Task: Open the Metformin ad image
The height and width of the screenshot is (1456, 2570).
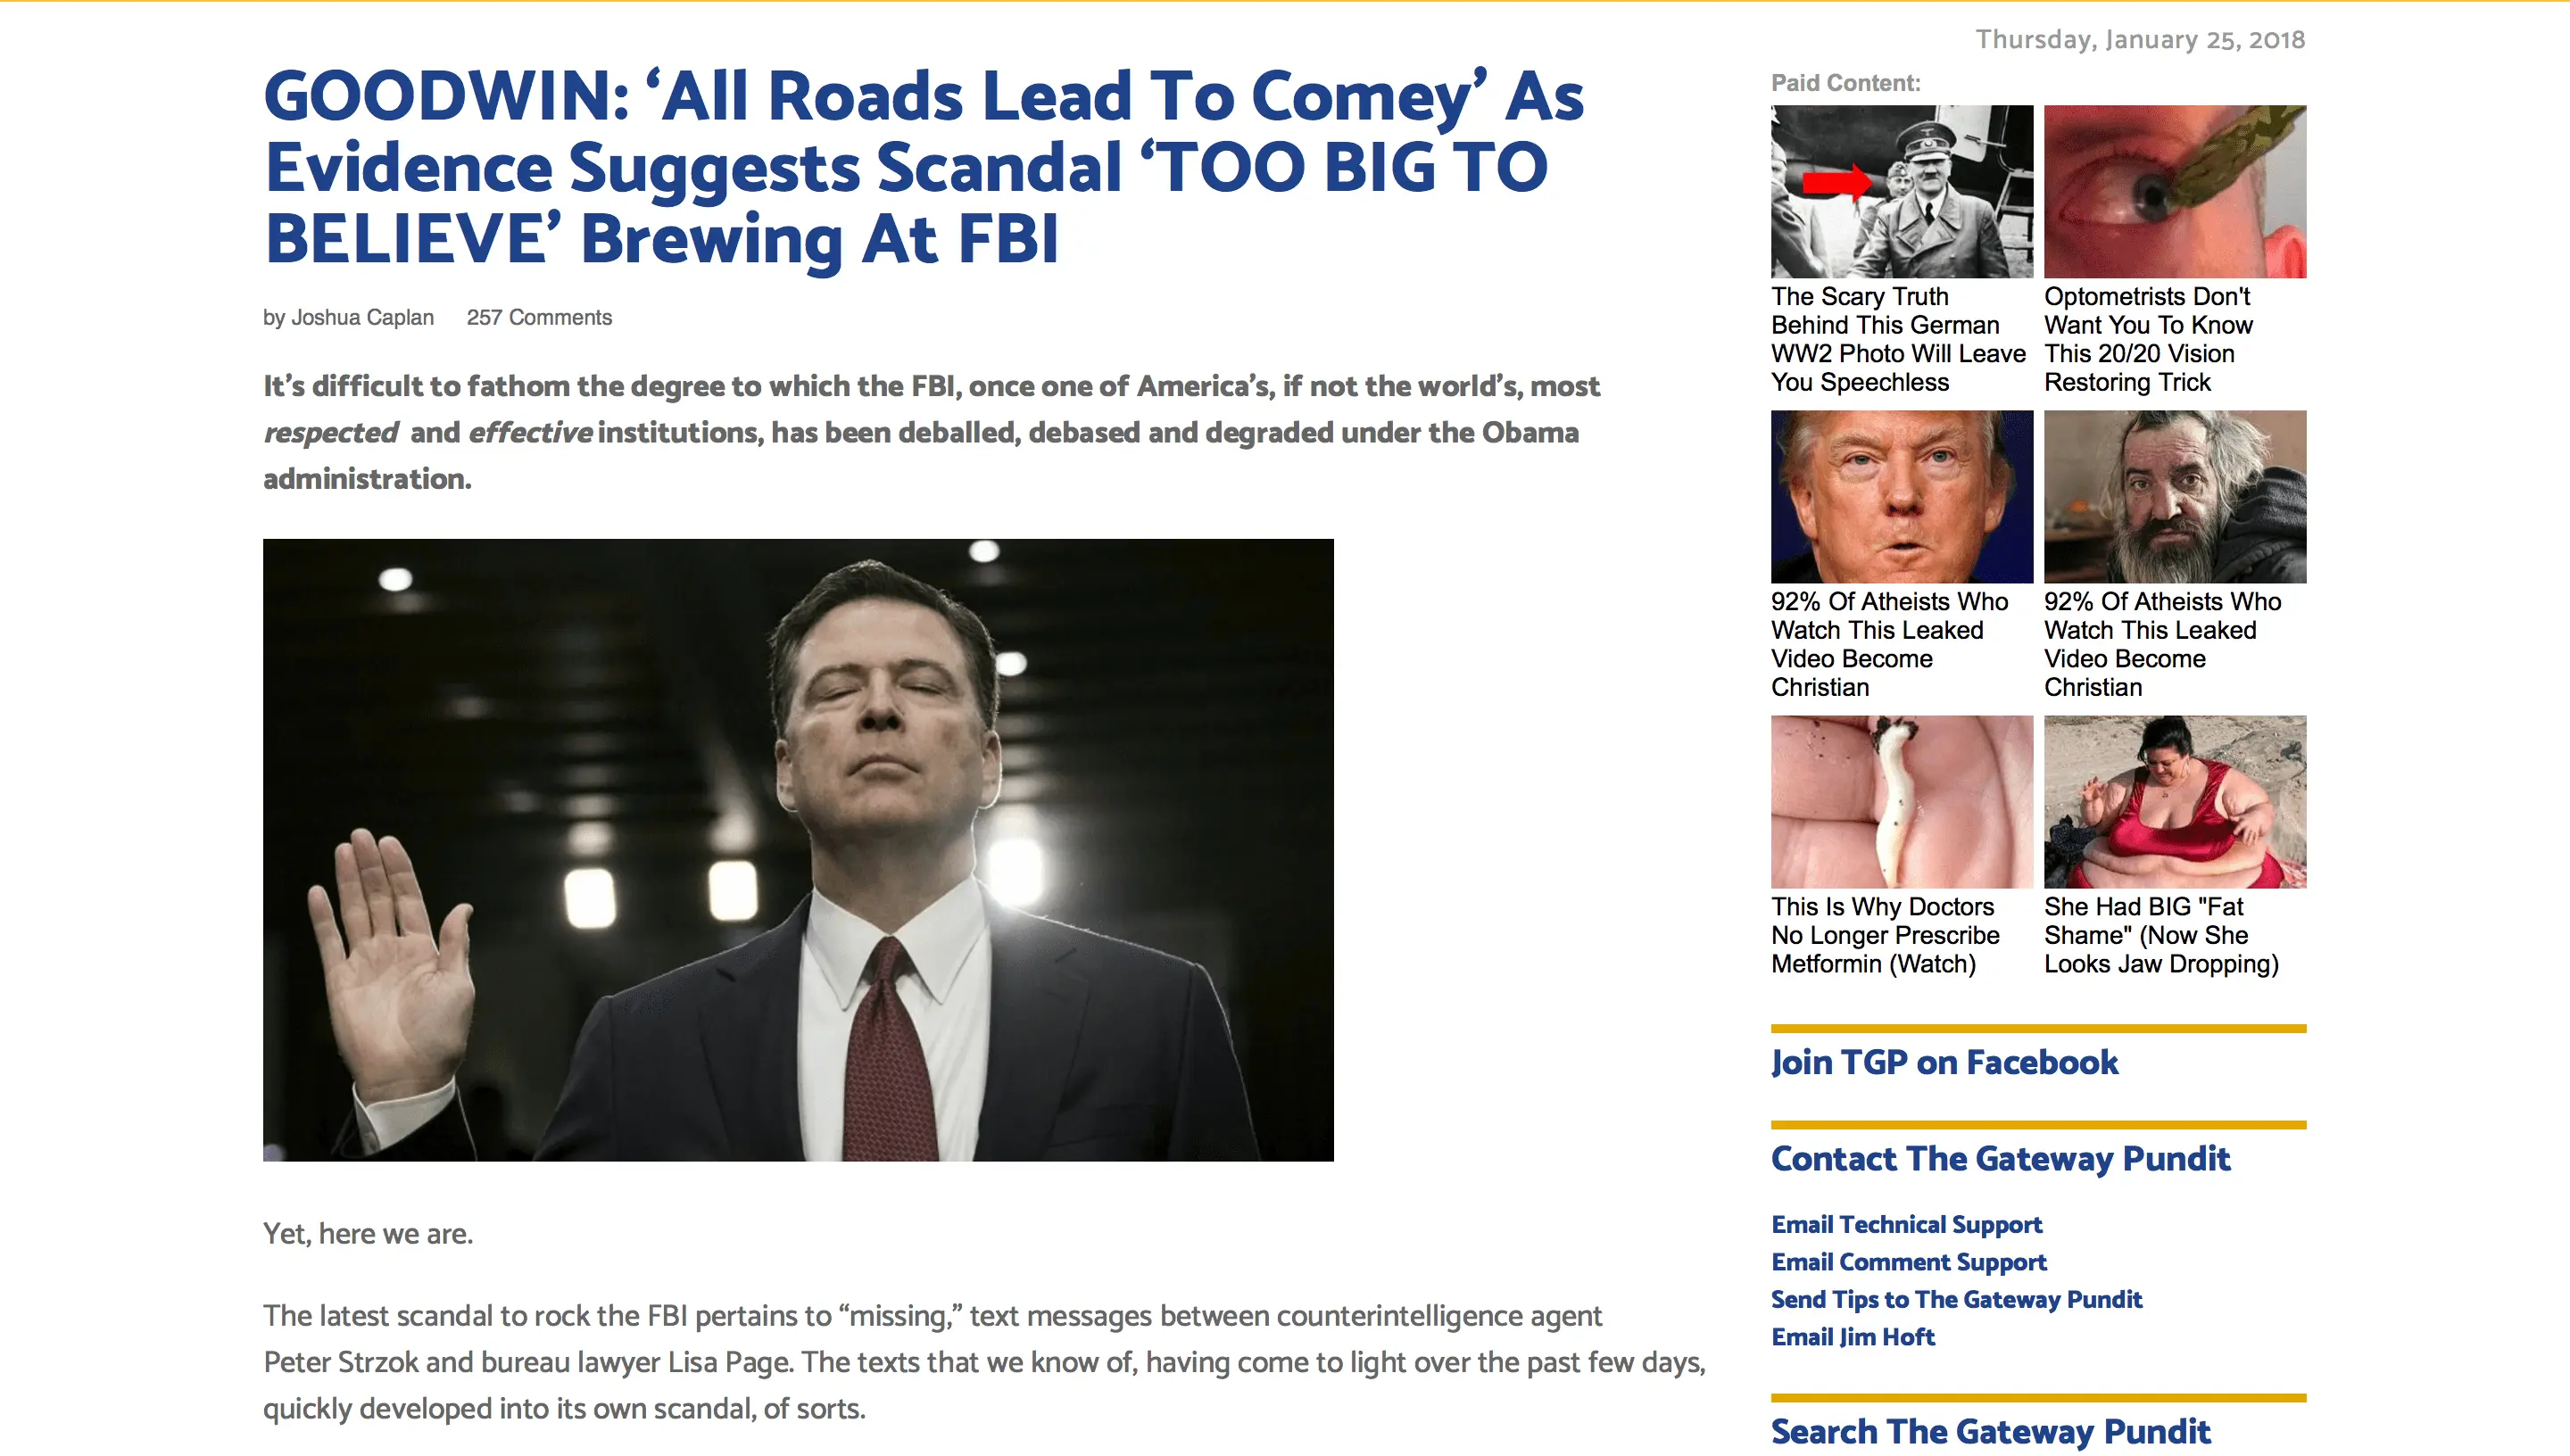Action: [x=1902, y=801]
